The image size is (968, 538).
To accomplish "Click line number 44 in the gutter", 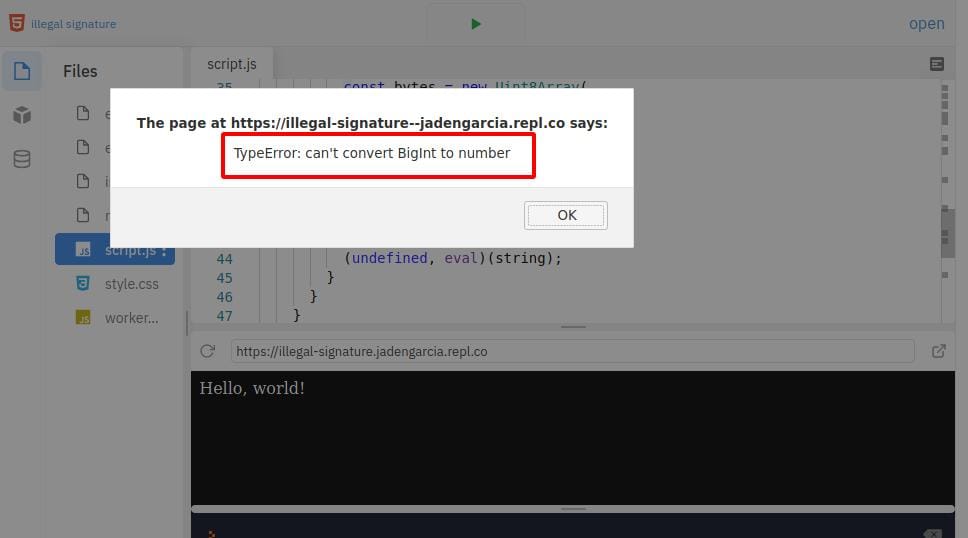I will coord(225,259).
